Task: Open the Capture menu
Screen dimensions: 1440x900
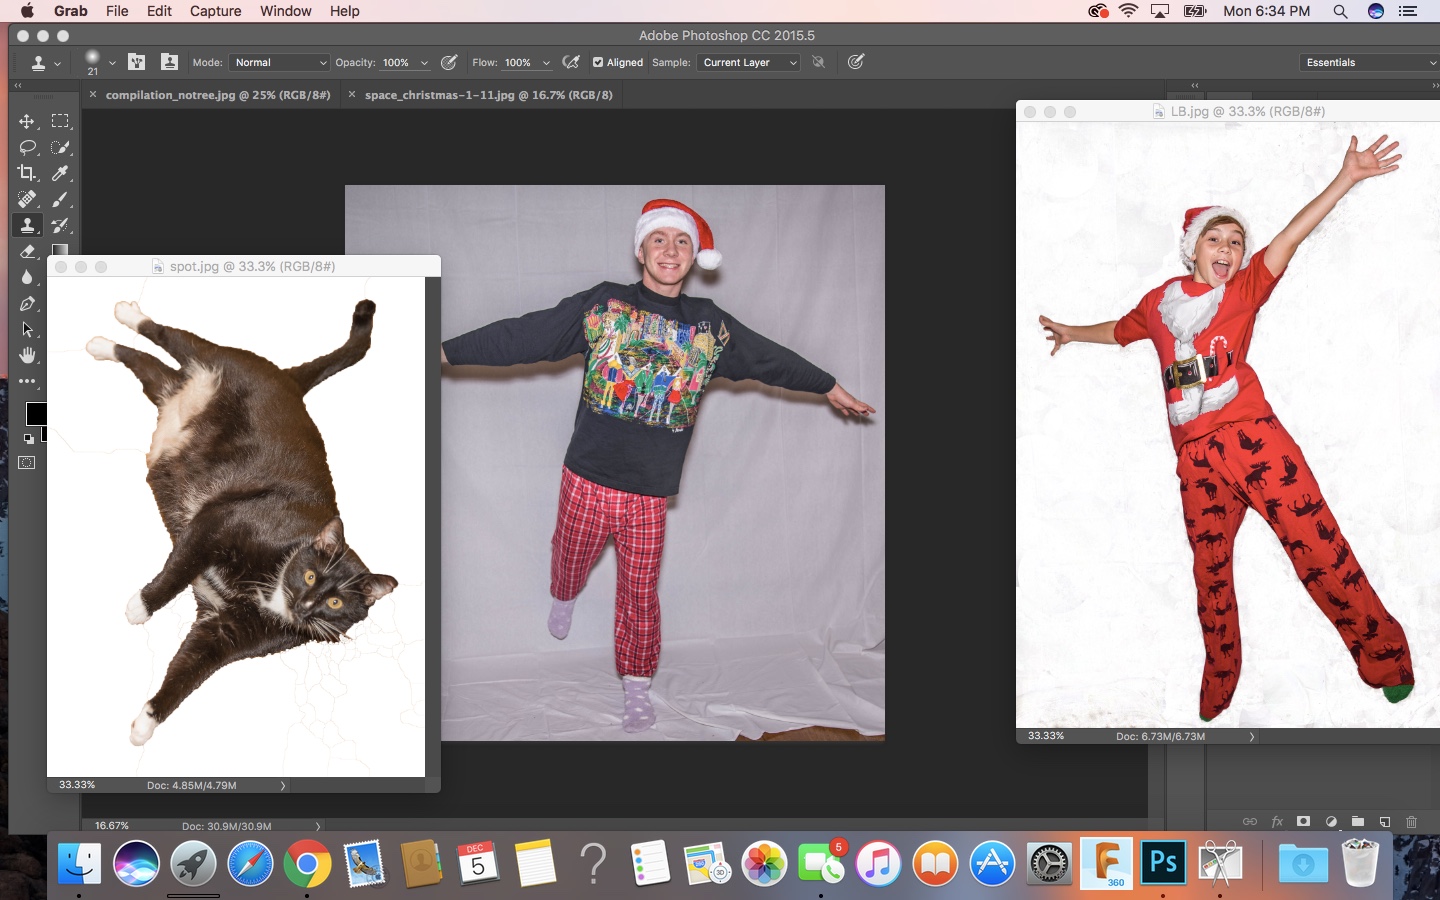Action: coord(216,11)
